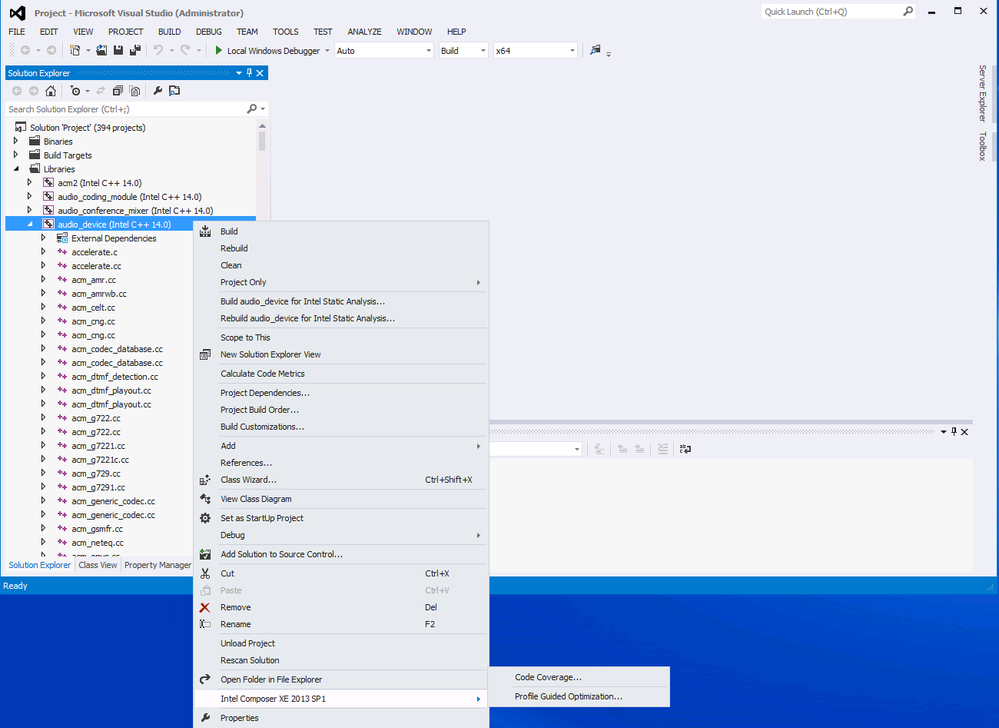Image resolution: width=999 pixels, height=728 pixels.
Task: Open the Project Only submenu
Action: click(341, 282)
